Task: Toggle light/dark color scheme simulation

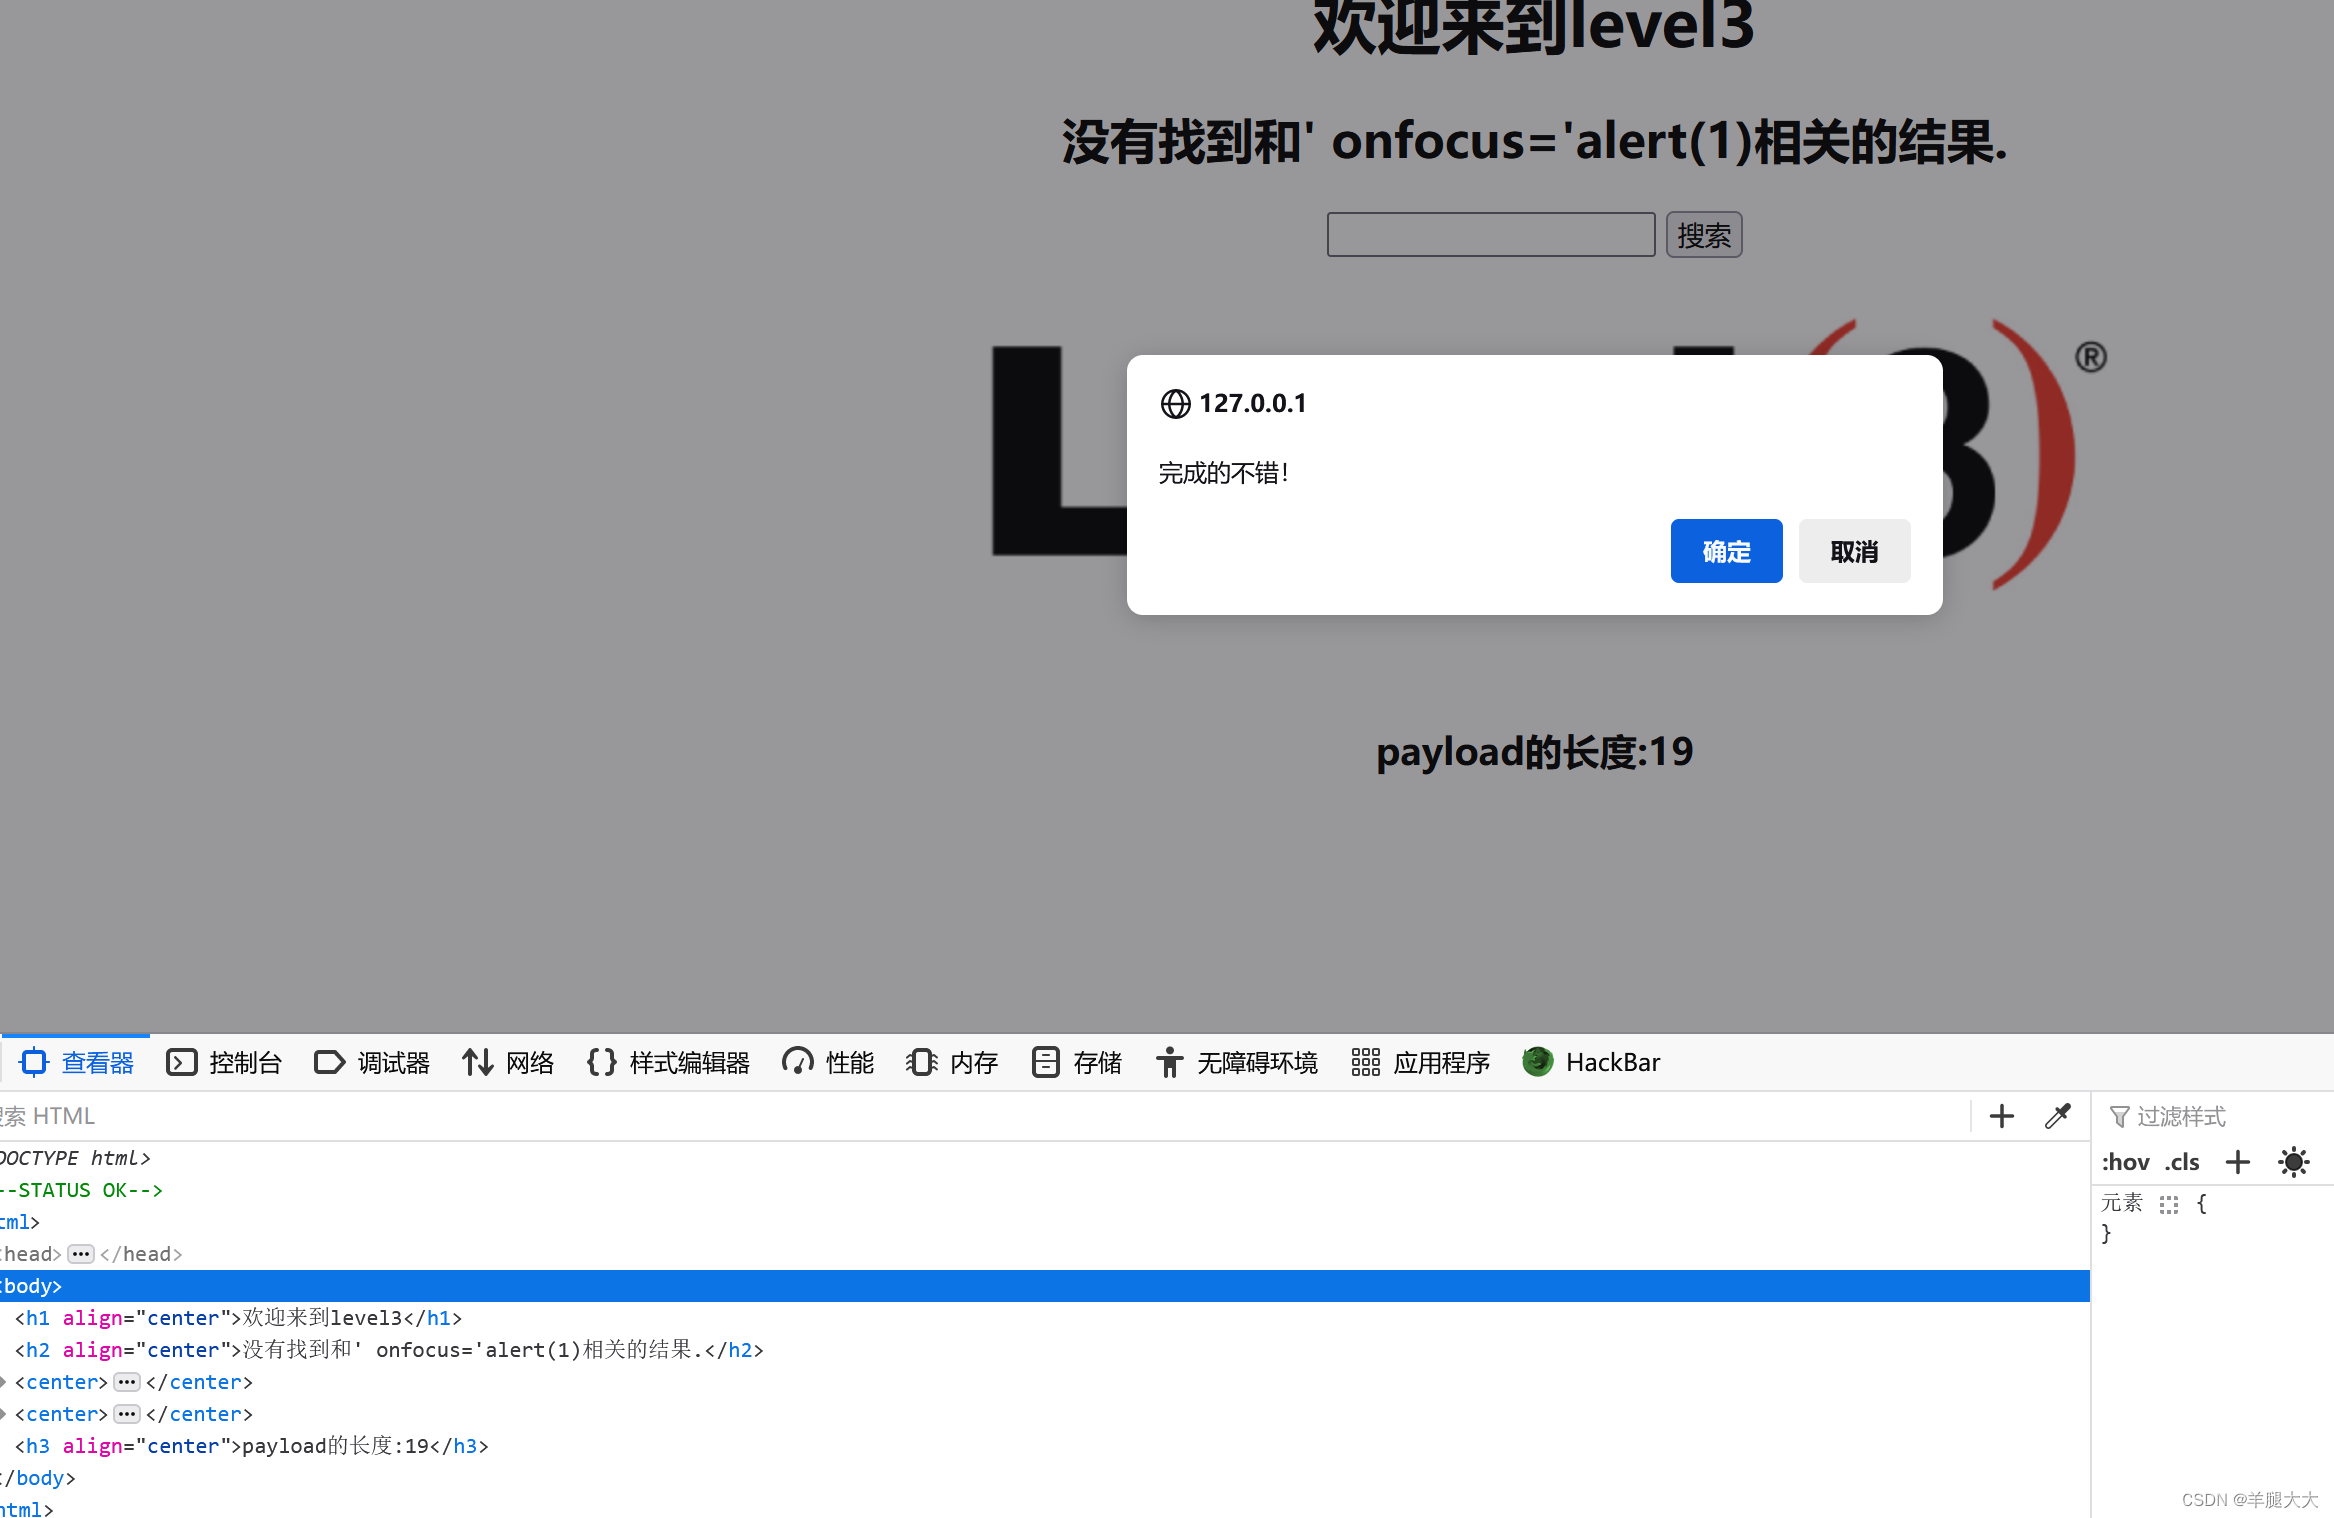Action: [2293, 1162]
